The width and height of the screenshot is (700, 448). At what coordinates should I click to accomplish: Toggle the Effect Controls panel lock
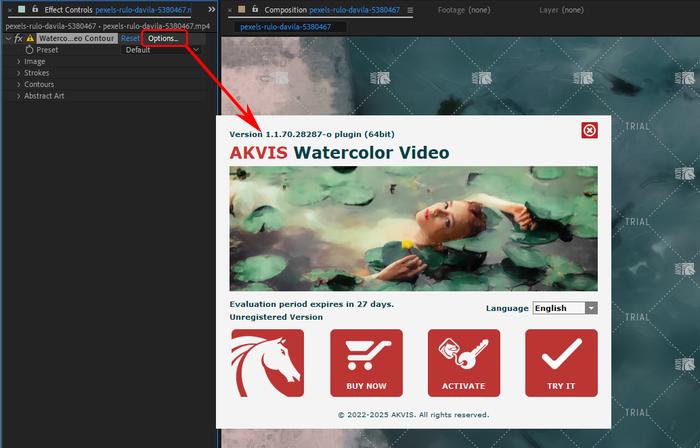[x=35, y=9]
